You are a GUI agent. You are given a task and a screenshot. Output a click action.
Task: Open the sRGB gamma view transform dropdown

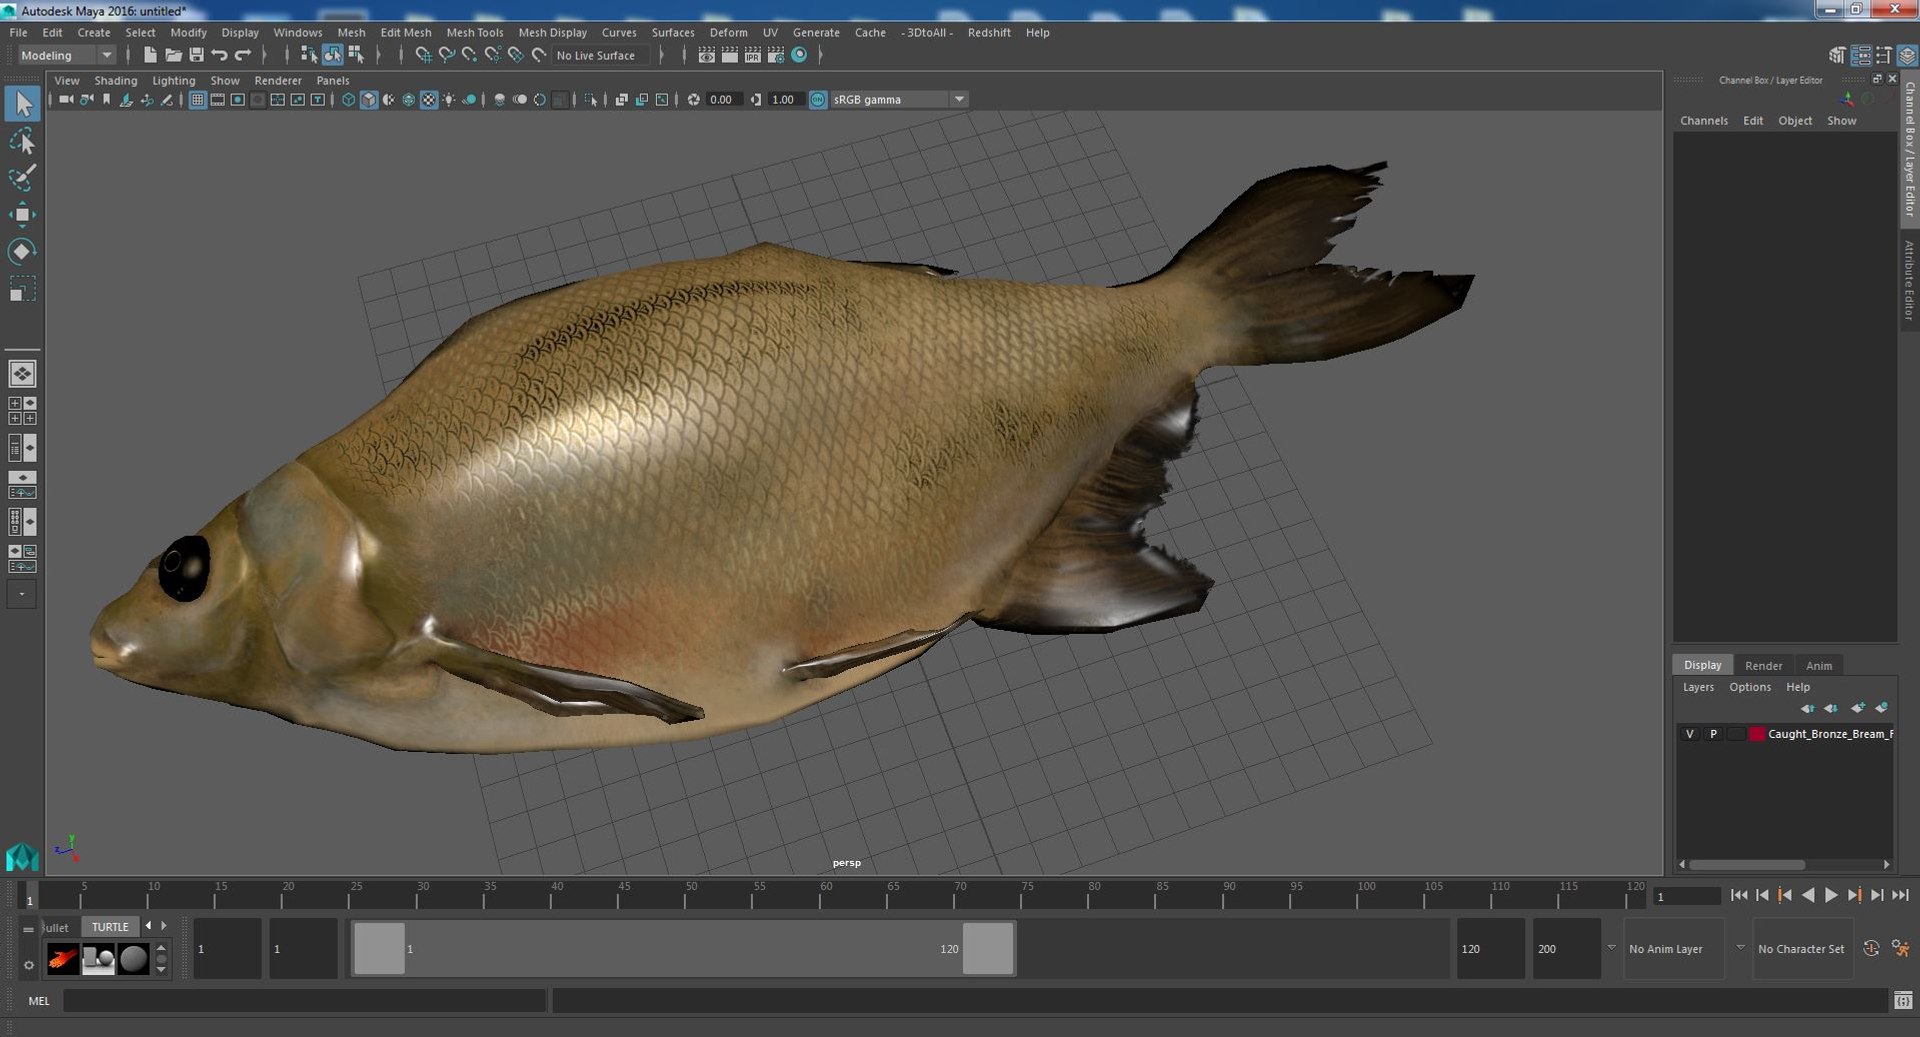899,99
